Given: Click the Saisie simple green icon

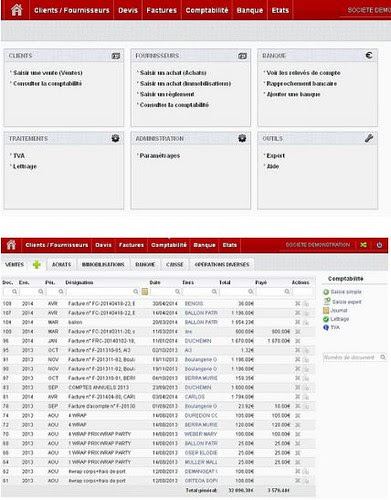Looking at the screenshot, I should (326, 292).
